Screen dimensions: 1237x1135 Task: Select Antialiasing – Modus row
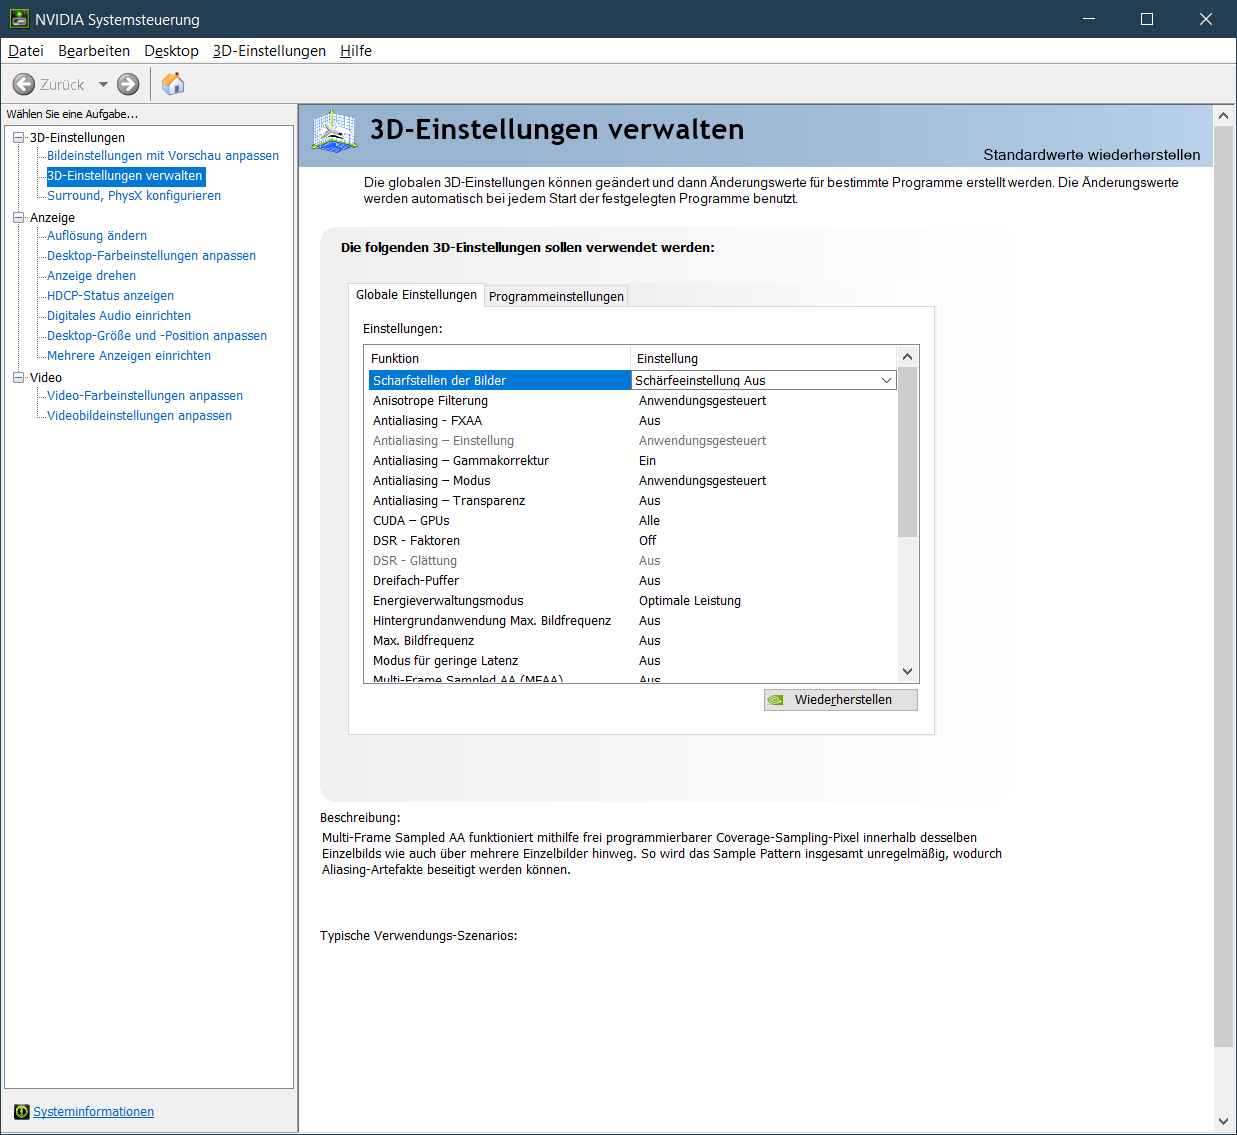point(632,480)
